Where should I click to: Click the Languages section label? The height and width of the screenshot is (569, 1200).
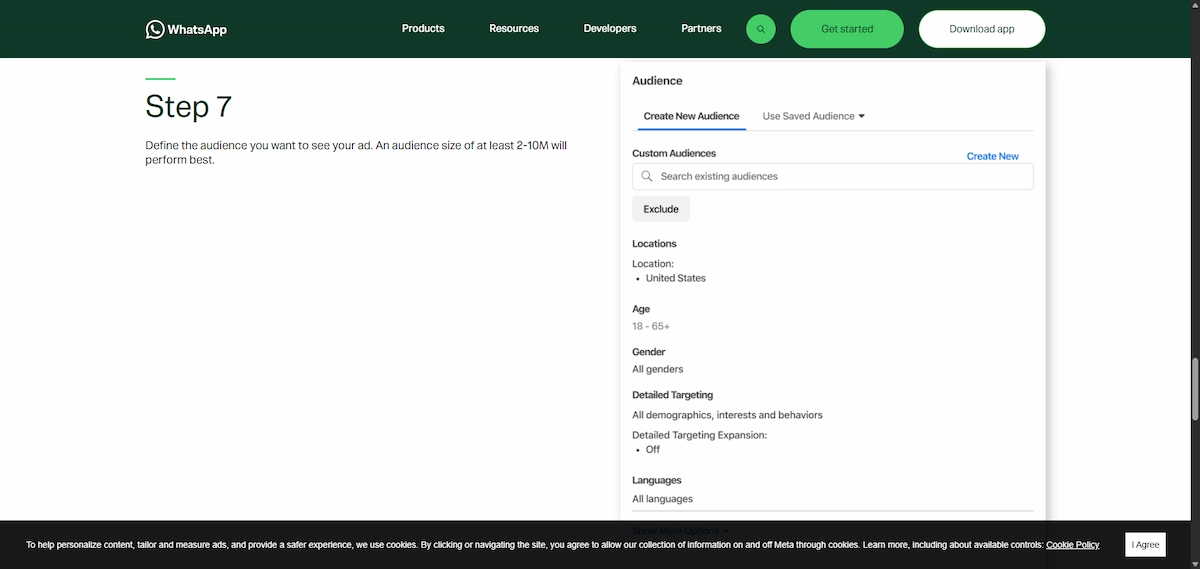pos(657,481)
